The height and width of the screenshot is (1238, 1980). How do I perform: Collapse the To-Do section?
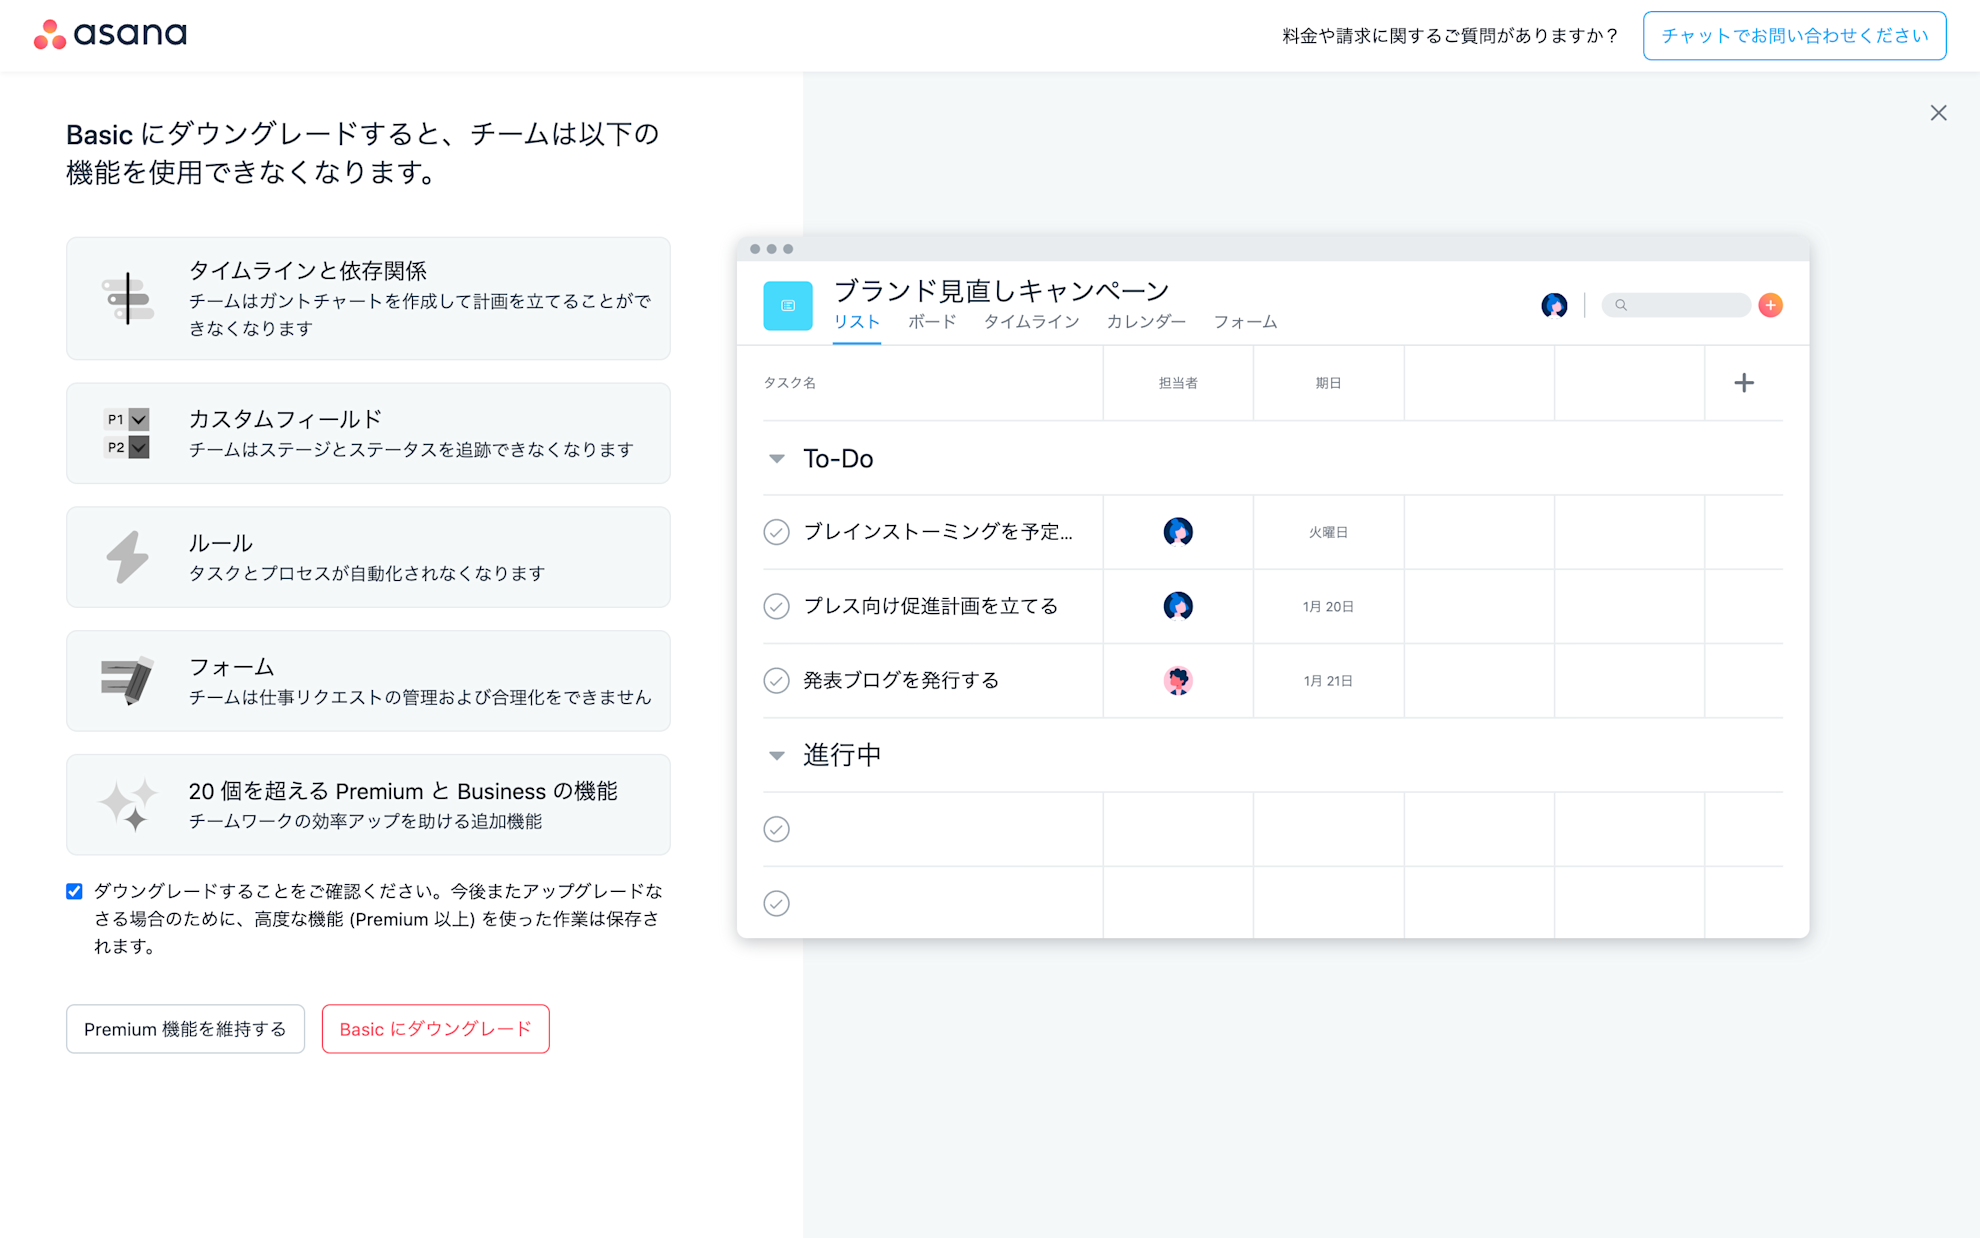(776, 459)
